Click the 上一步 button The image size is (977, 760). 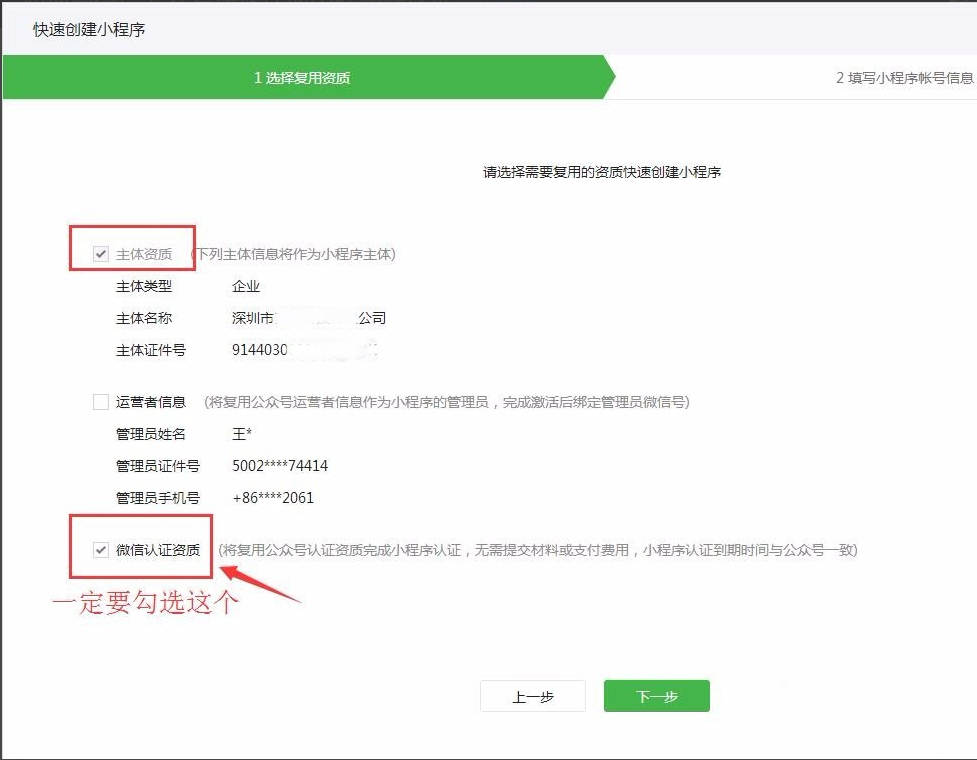click(532, 697)
